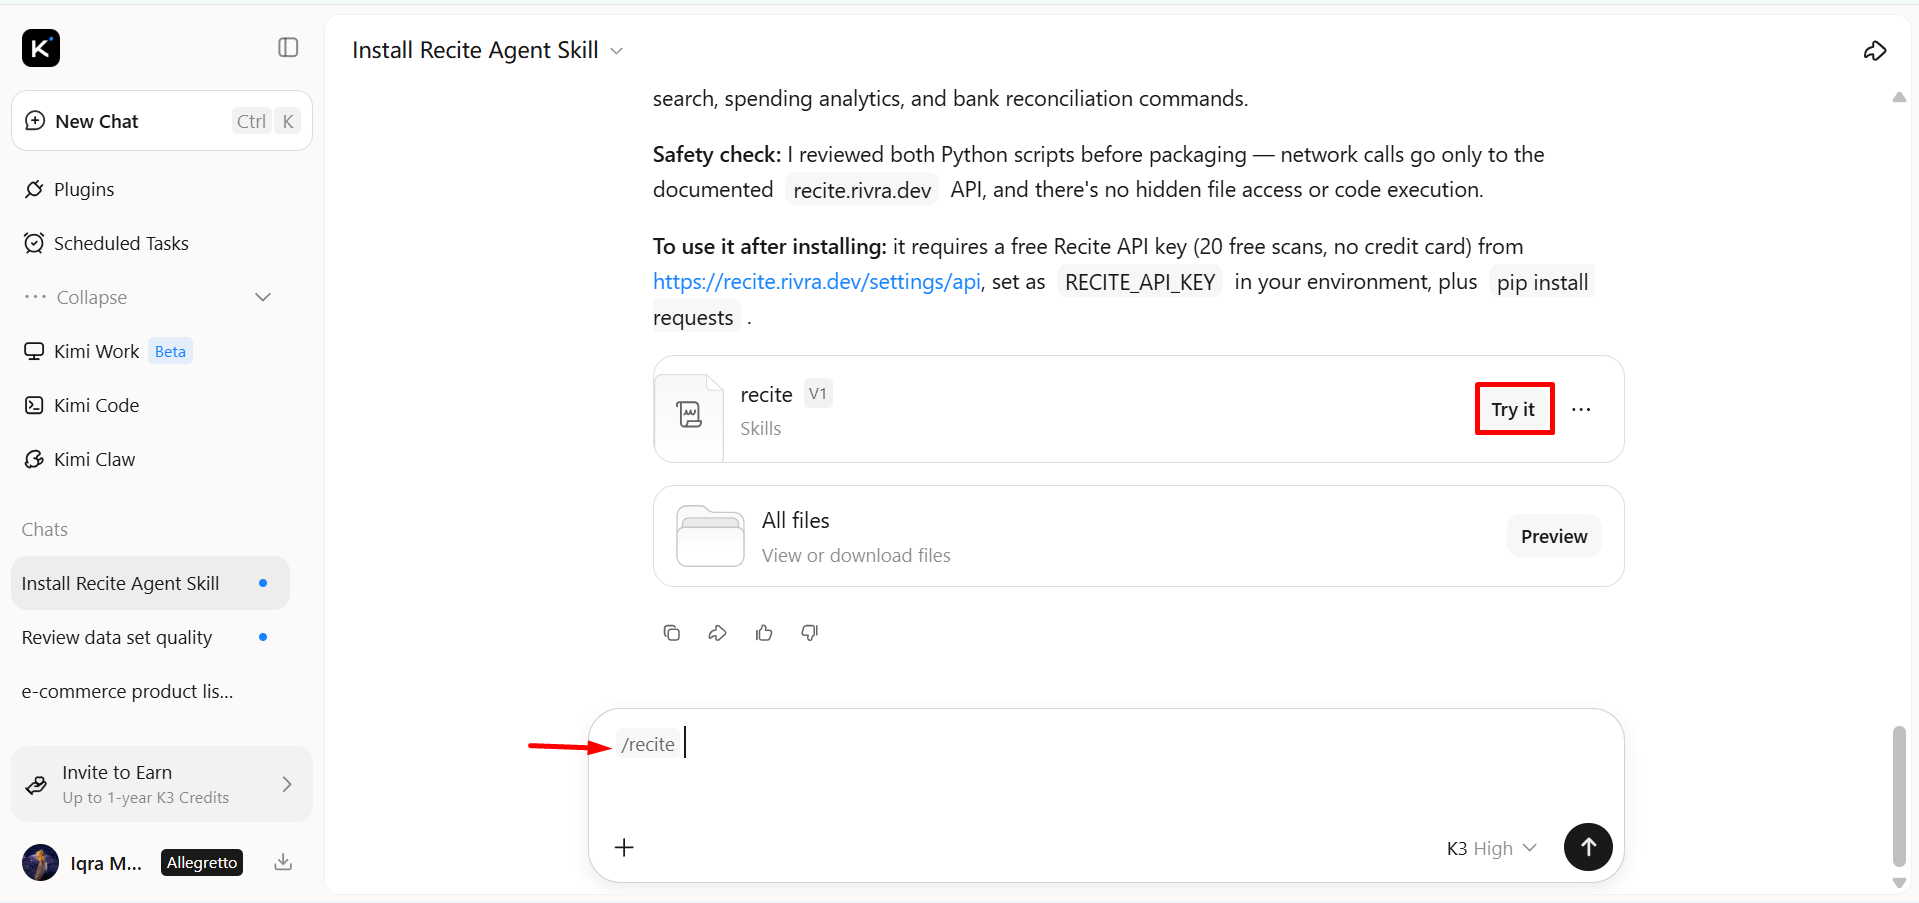This screenshot has height=903, width=1919.
Task: Click the All files folder icon
Action: pos(710,536)
